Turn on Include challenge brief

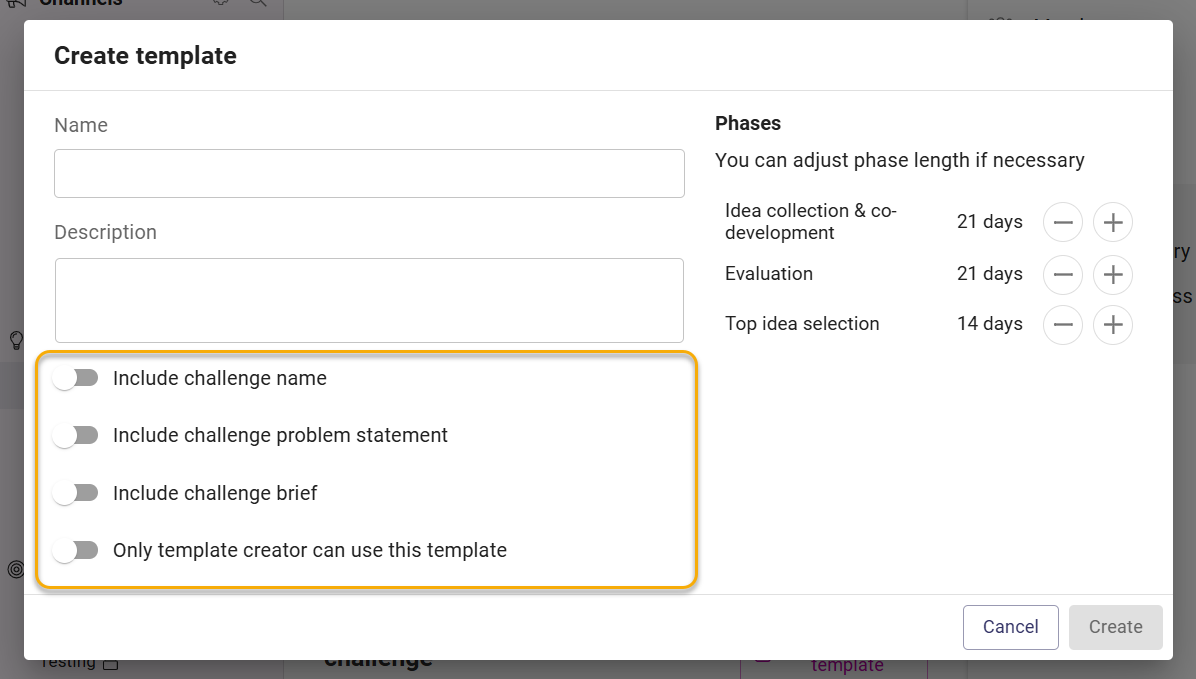[x=76, y=494]
